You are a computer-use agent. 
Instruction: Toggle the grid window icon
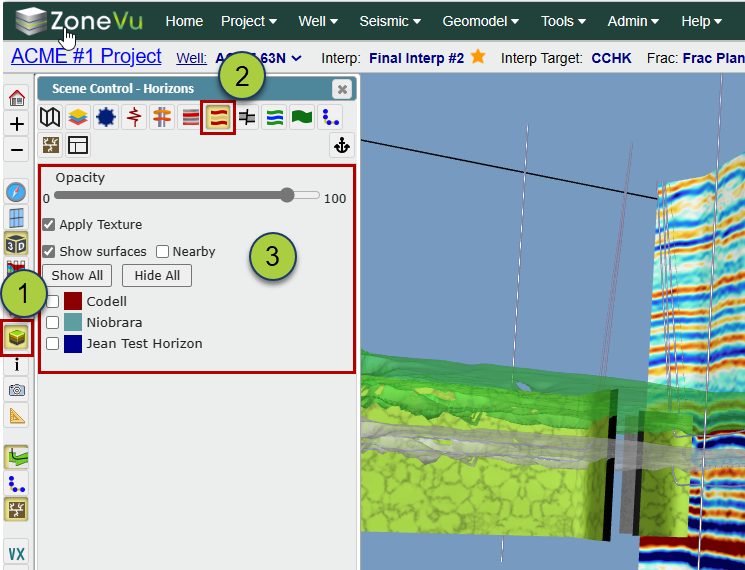[17, 218]
